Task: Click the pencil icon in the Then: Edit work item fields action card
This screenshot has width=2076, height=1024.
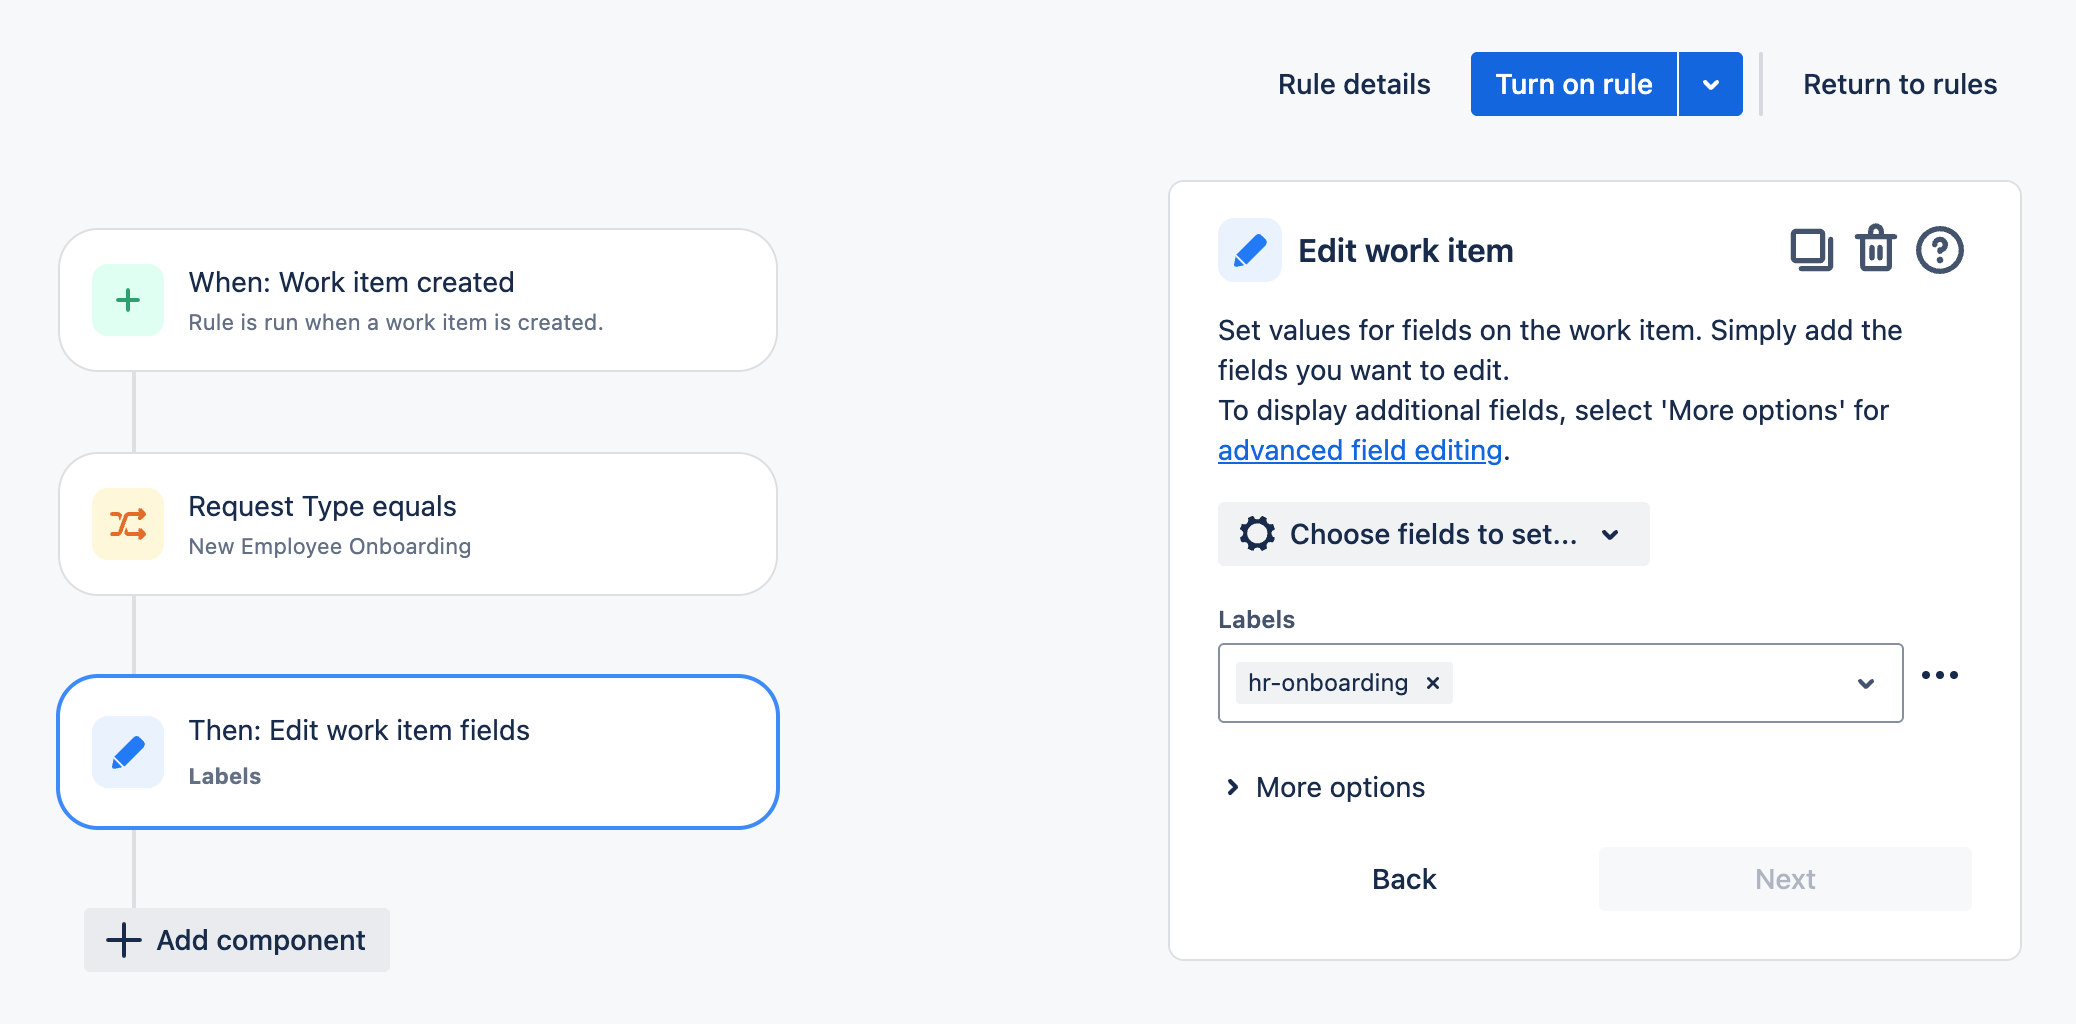Action: [x=128, y=752]
